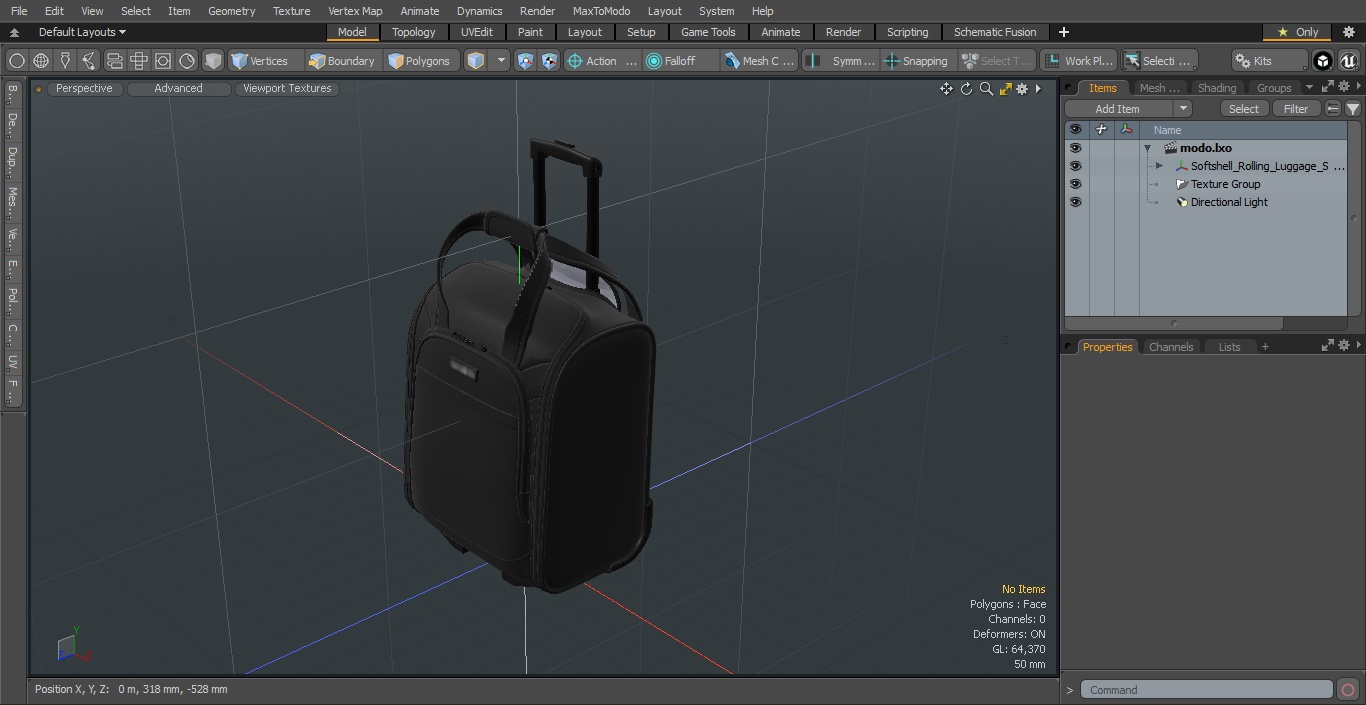The height and width of the screenshot is (705, 1366).
Task: Click the eye column header in Items list
Action: (1075, 130)
